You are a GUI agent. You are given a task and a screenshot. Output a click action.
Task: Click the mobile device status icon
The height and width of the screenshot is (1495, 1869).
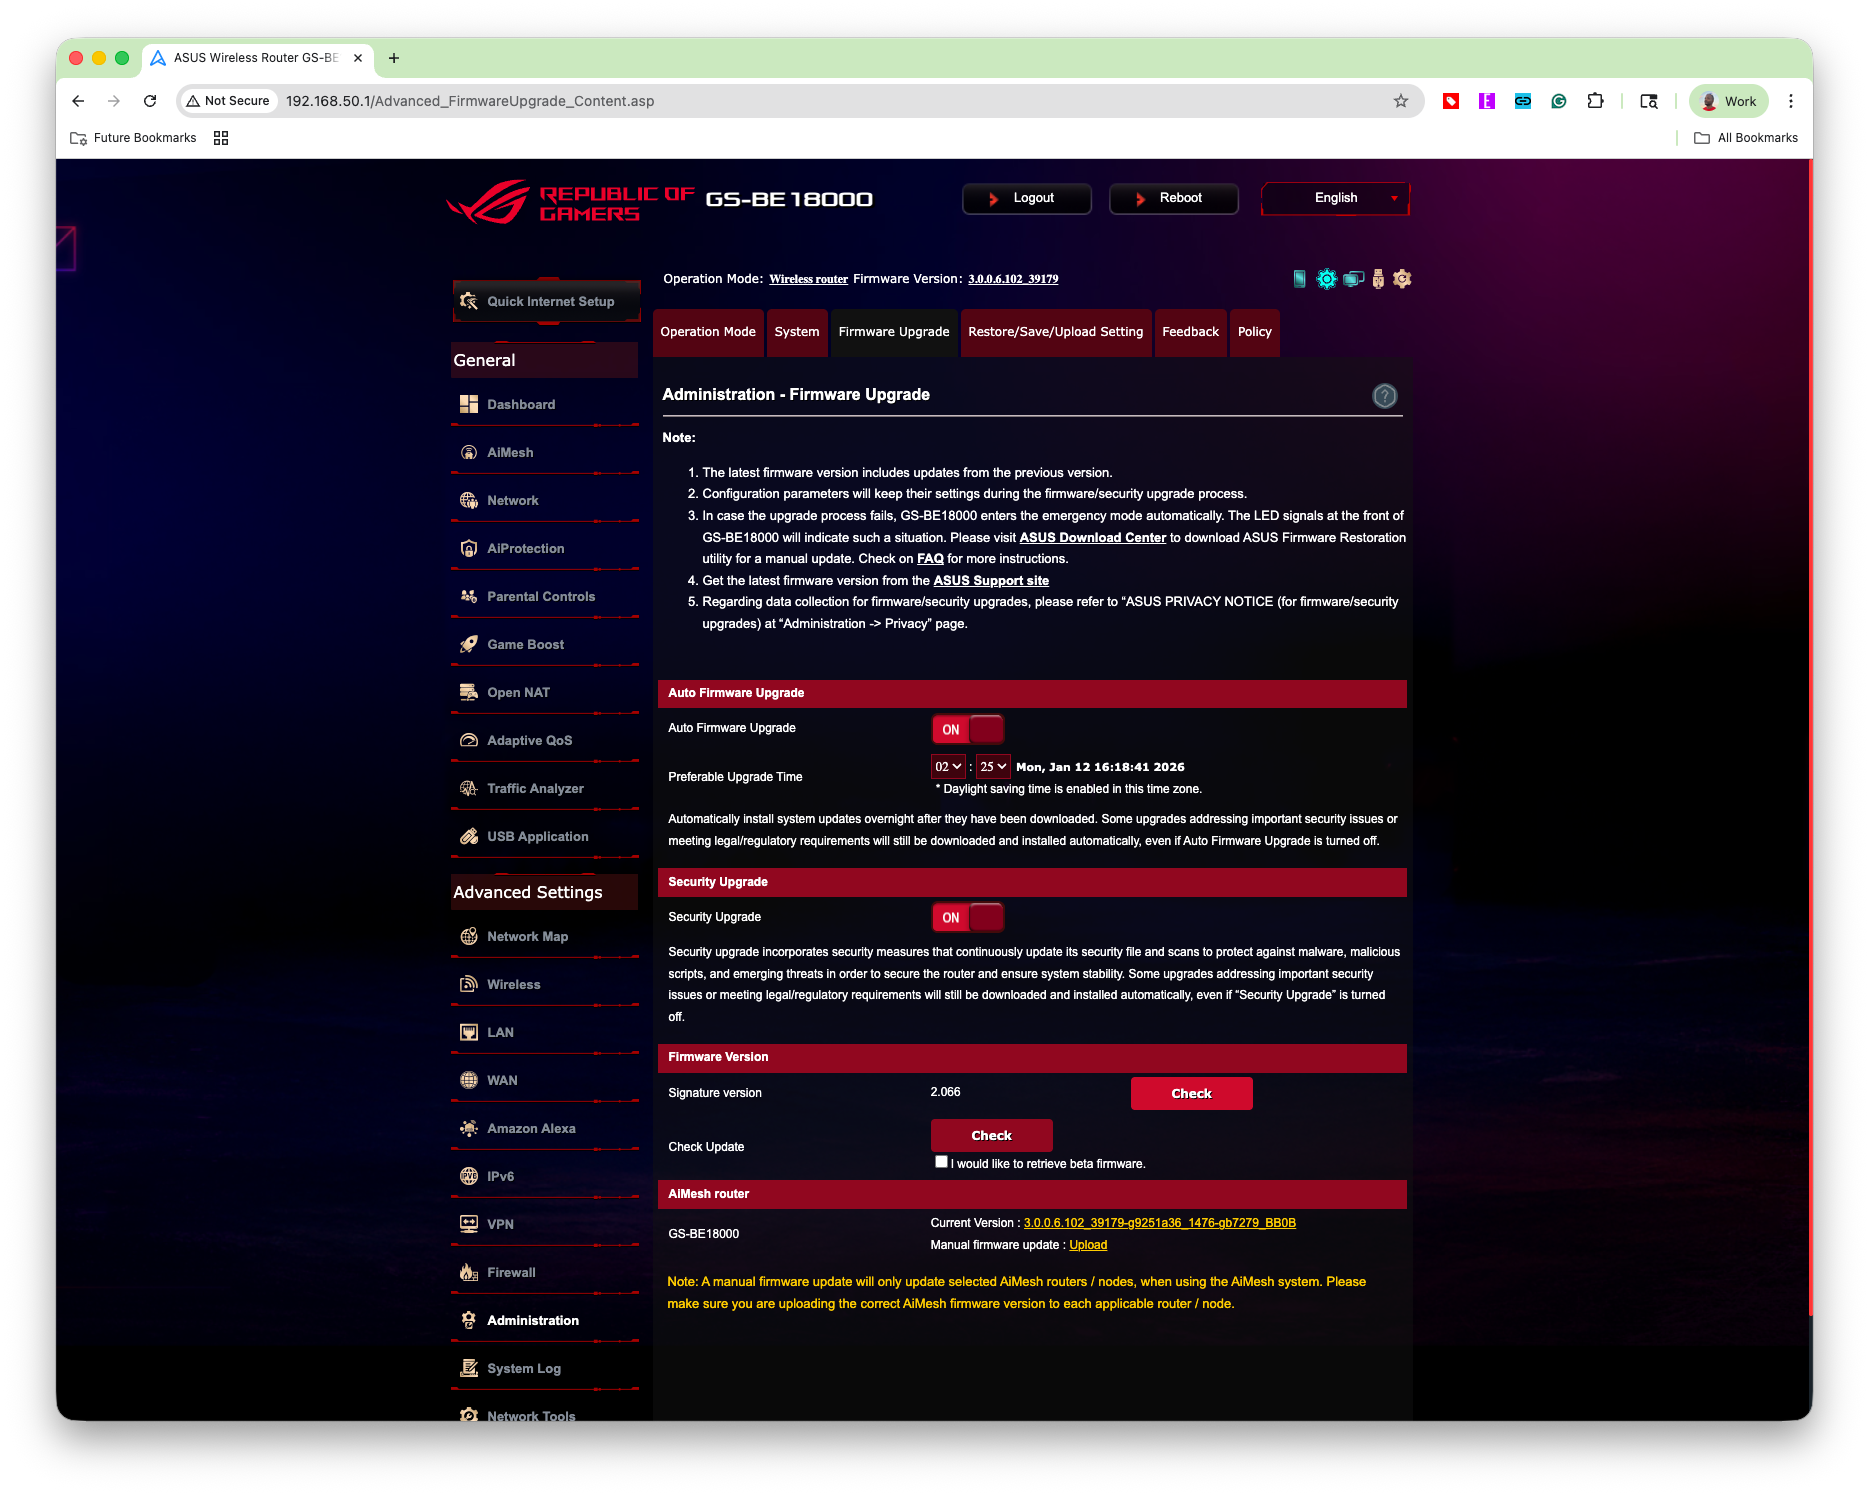[1299, 279]
